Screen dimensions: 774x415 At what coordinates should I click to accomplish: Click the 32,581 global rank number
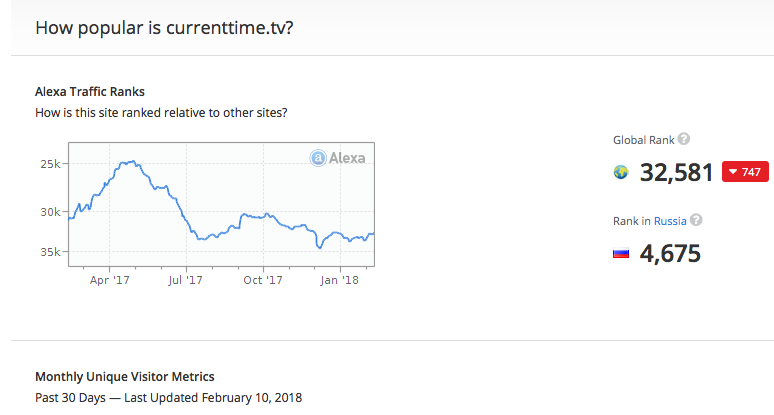tap(677, 173)
